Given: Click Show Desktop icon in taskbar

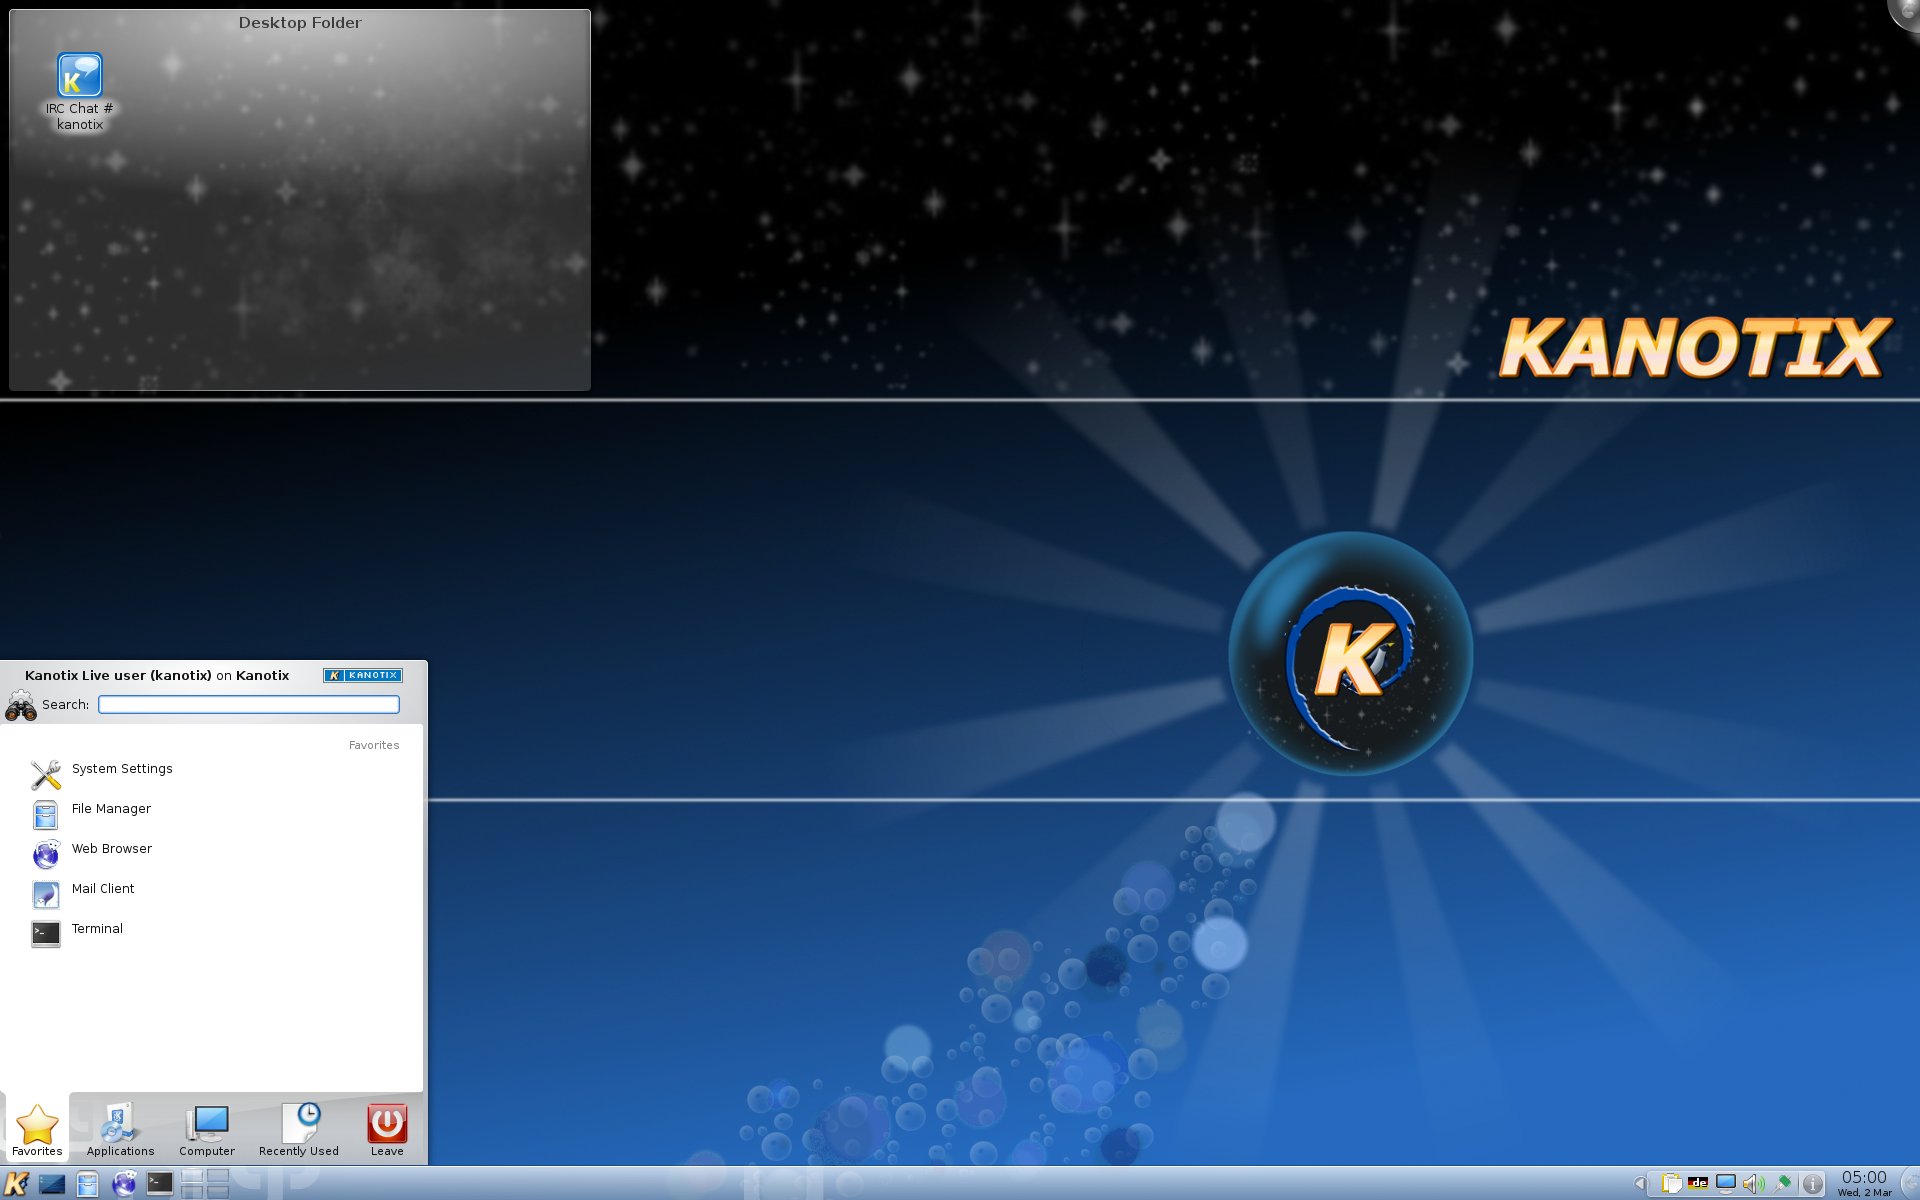Looking at the screenshot, I should click(52, 1184).
